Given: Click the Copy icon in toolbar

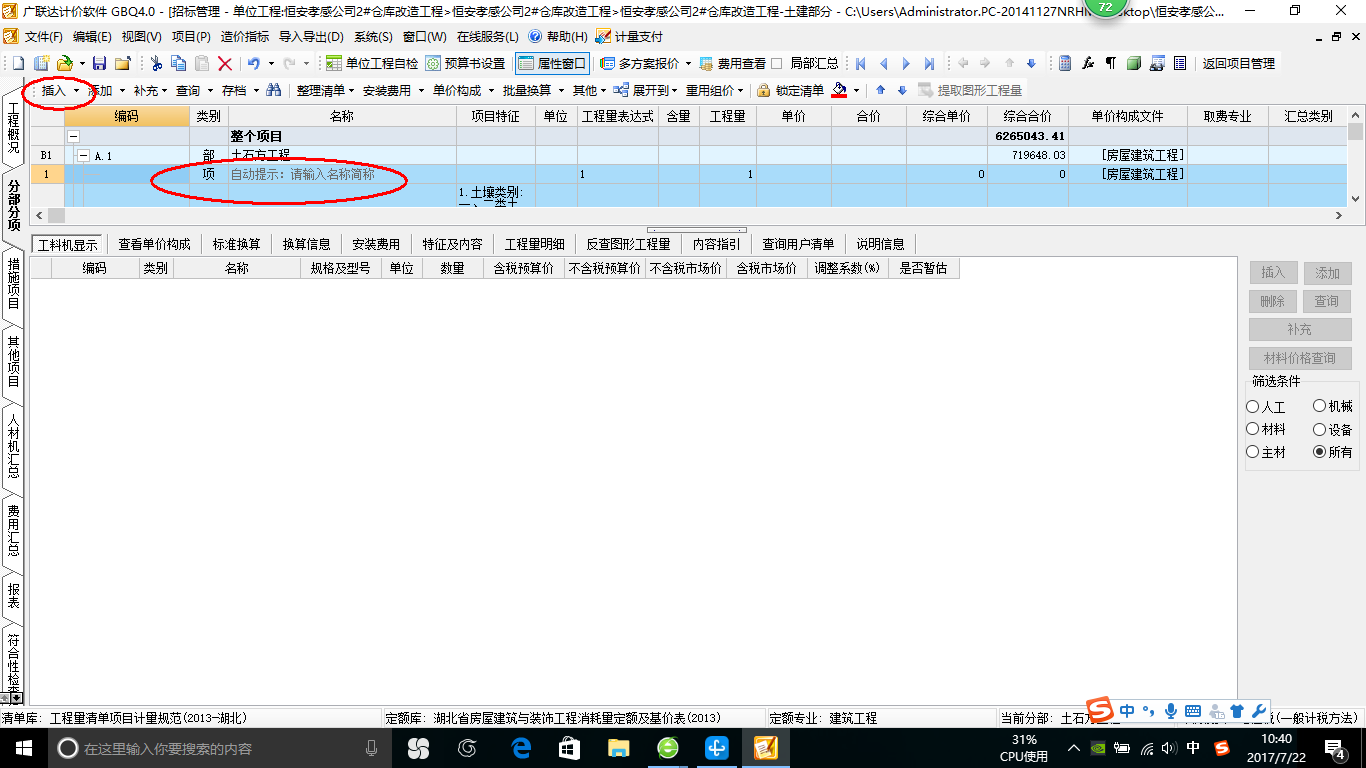Looking at the screenshot, I should (x=179, y=63).
